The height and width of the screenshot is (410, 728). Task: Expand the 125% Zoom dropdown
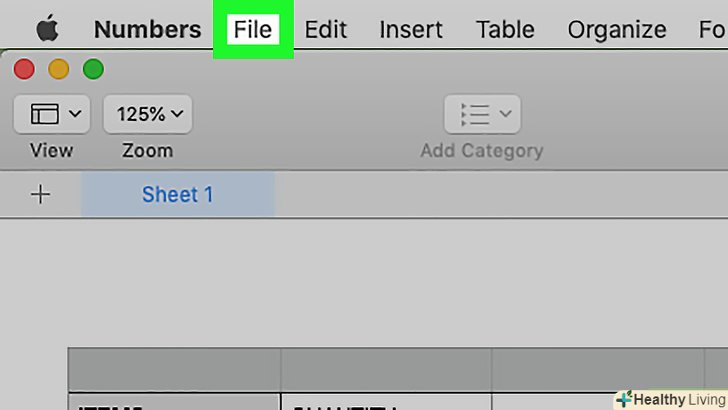(148, 114)
